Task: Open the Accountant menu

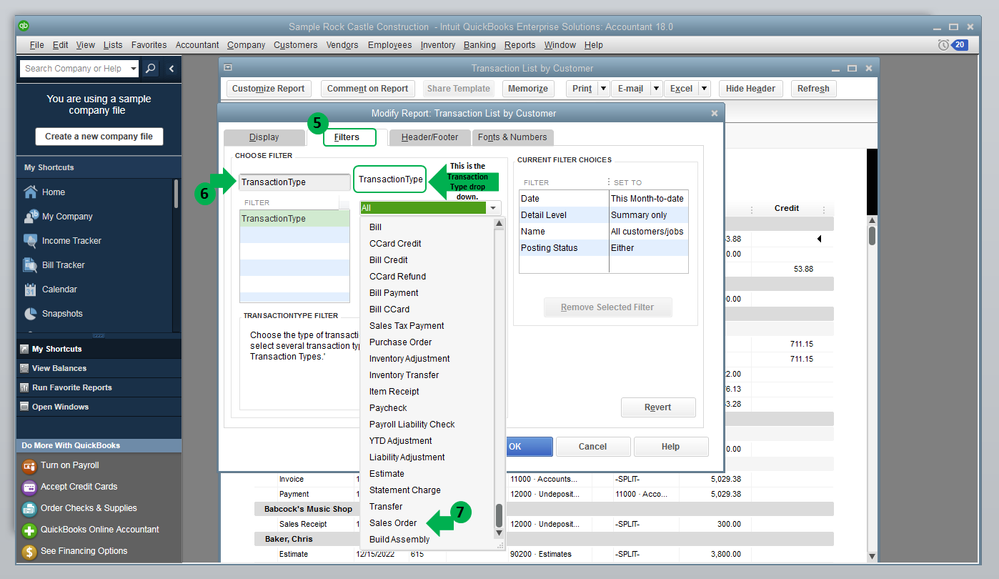Action: click(197, 45)
